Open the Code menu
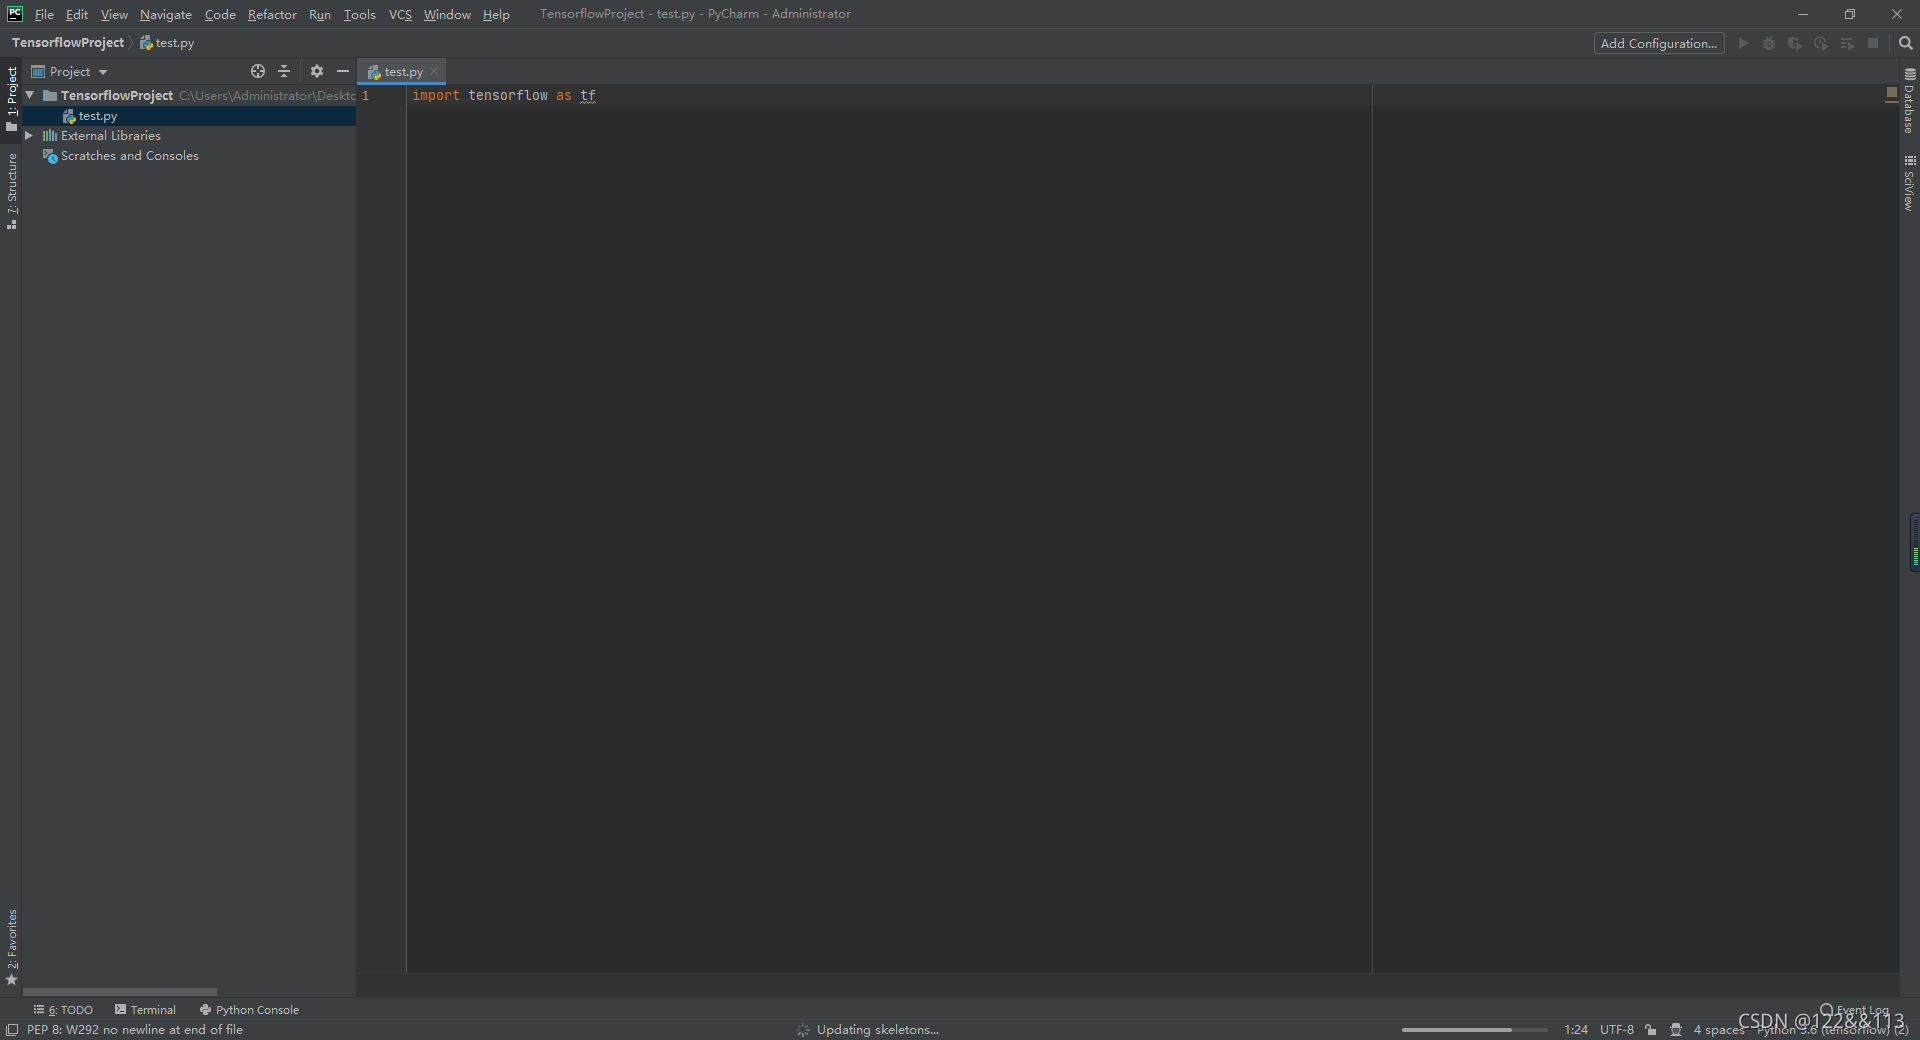The image size is (1920, 1040). pyautogui.click(x=220, y=14)
